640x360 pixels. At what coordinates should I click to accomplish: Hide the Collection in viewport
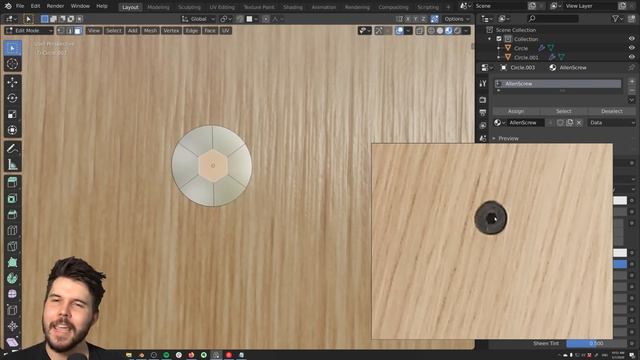[631, 39]
